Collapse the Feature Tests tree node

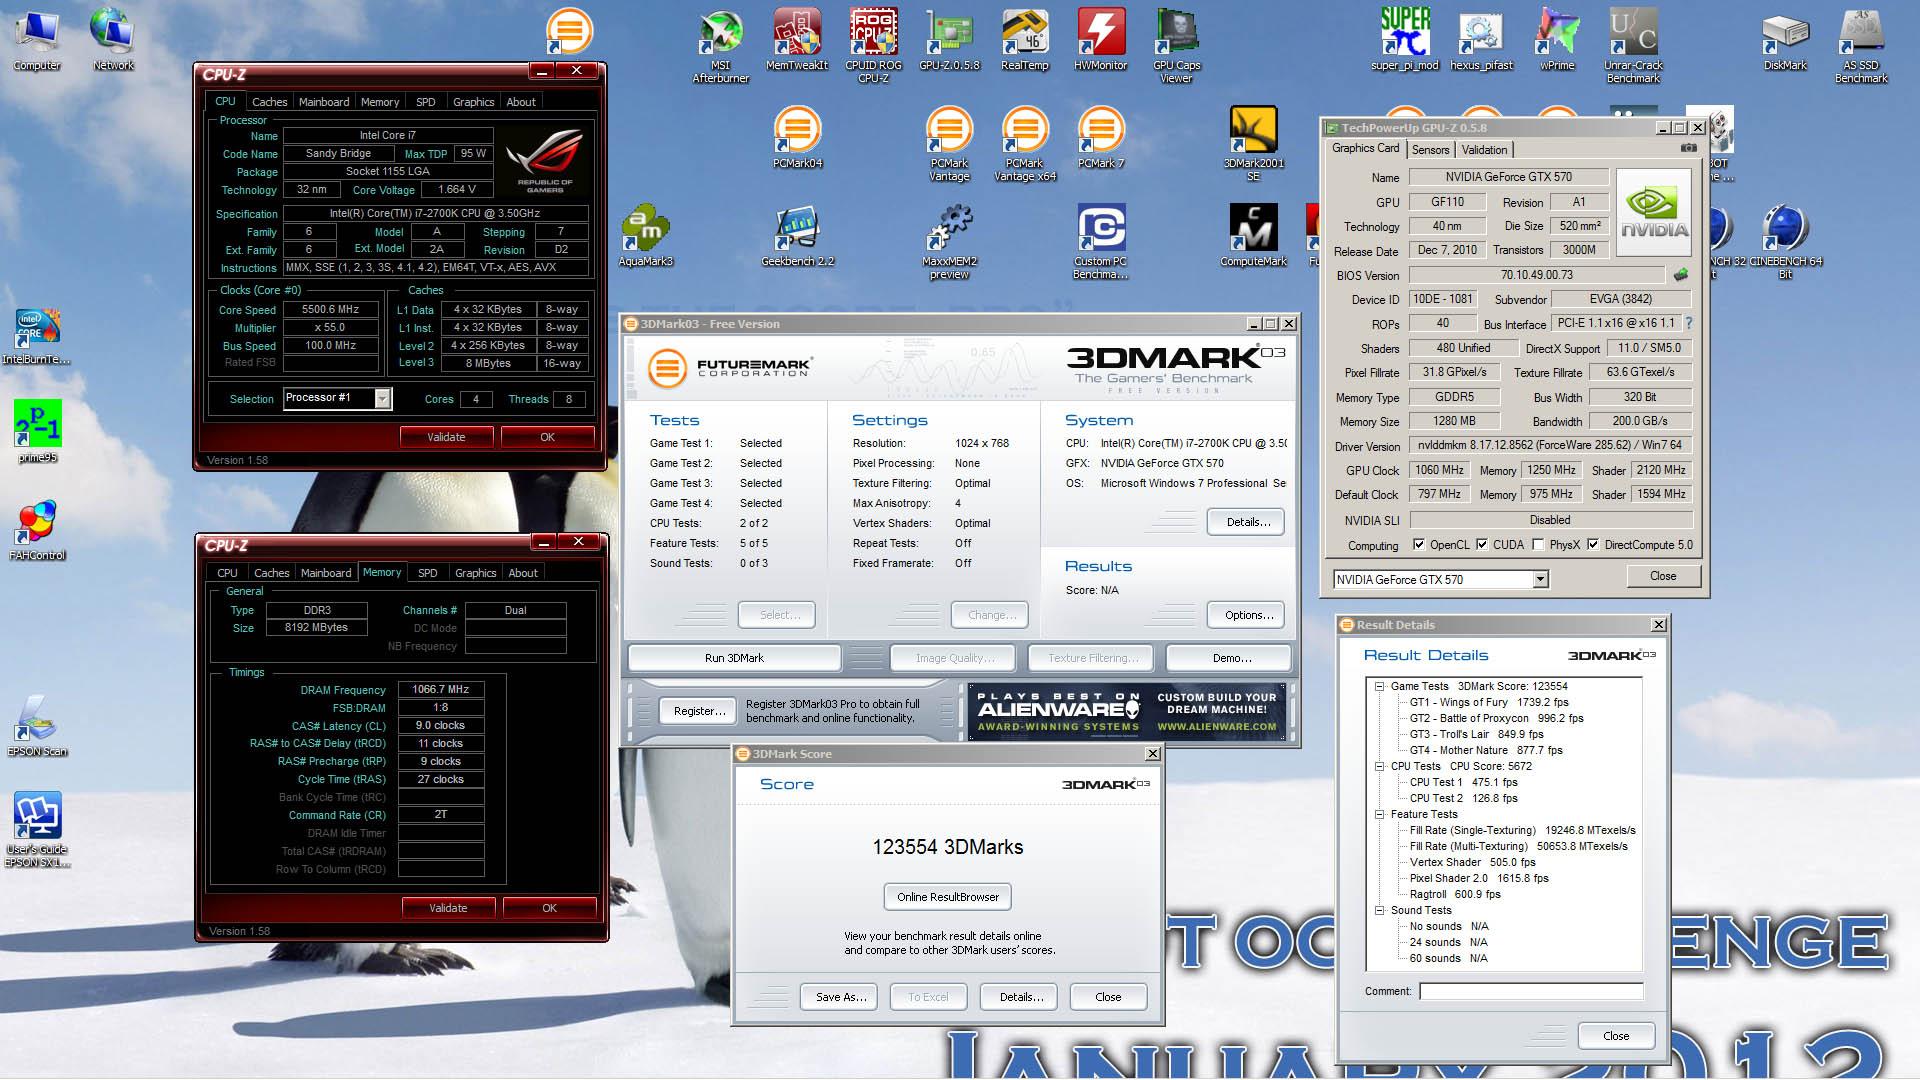tap(1379, 814)
